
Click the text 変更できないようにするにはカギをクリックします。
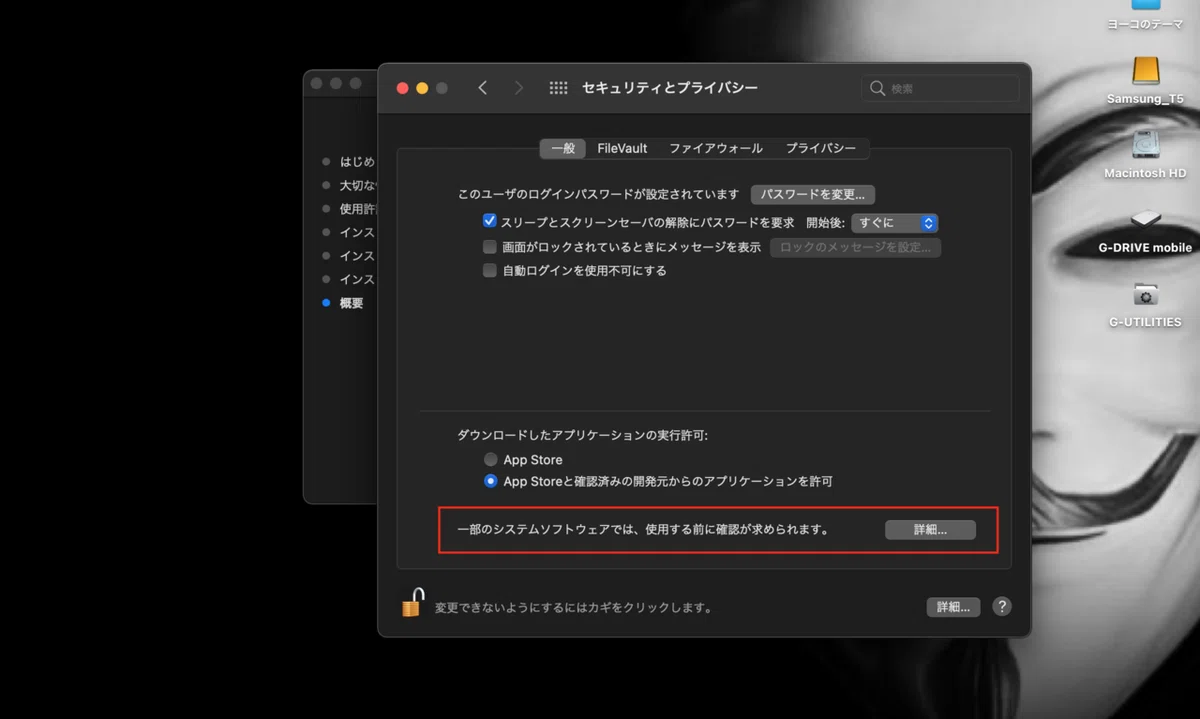573,607
